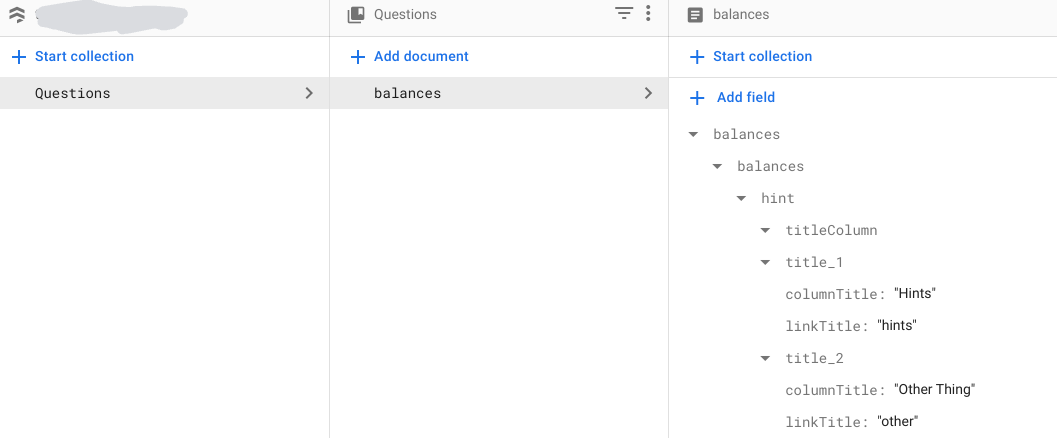Click the plus icon beside Add document
1057x438 pixels.
tap(357, 57)
